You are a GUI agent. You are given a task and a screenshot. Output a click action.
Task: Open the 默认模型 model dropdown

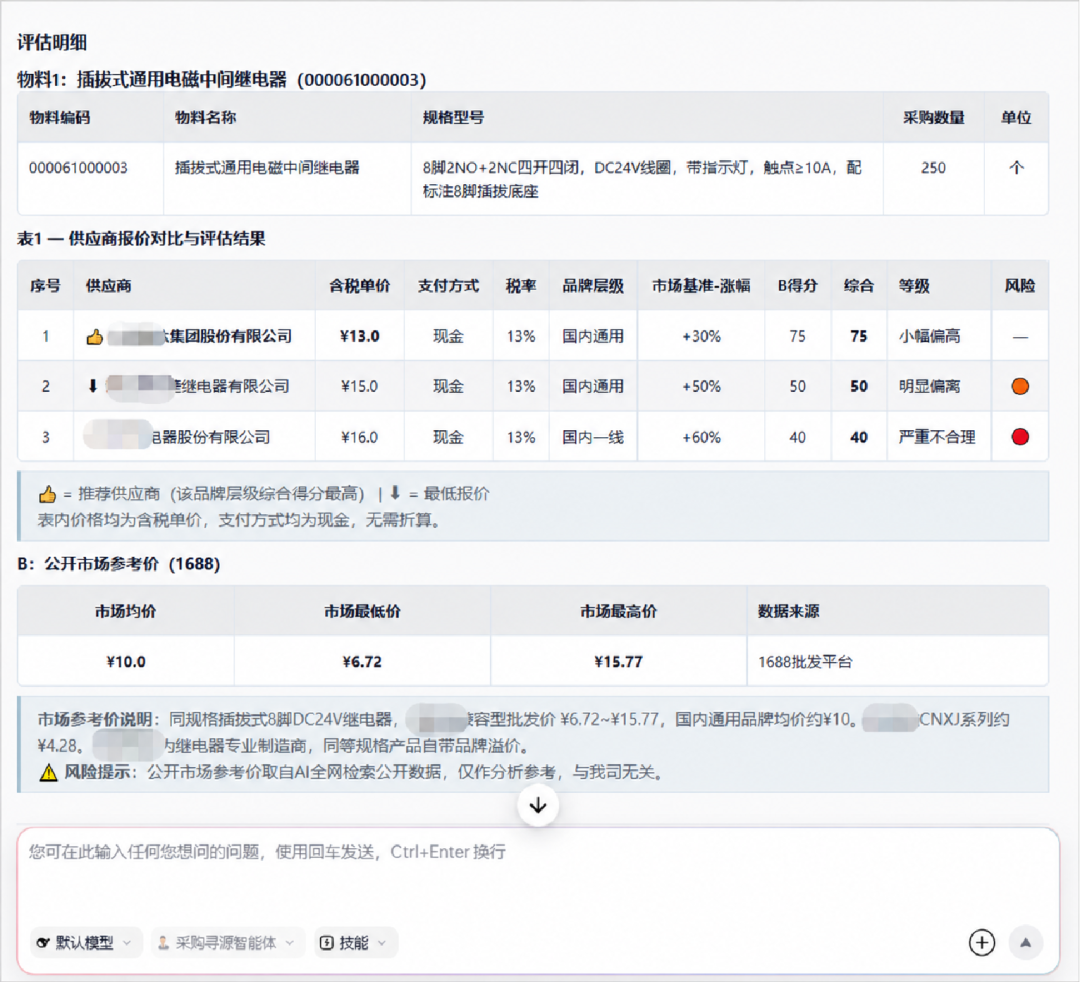pyautogui.click(x=85, y=943)
